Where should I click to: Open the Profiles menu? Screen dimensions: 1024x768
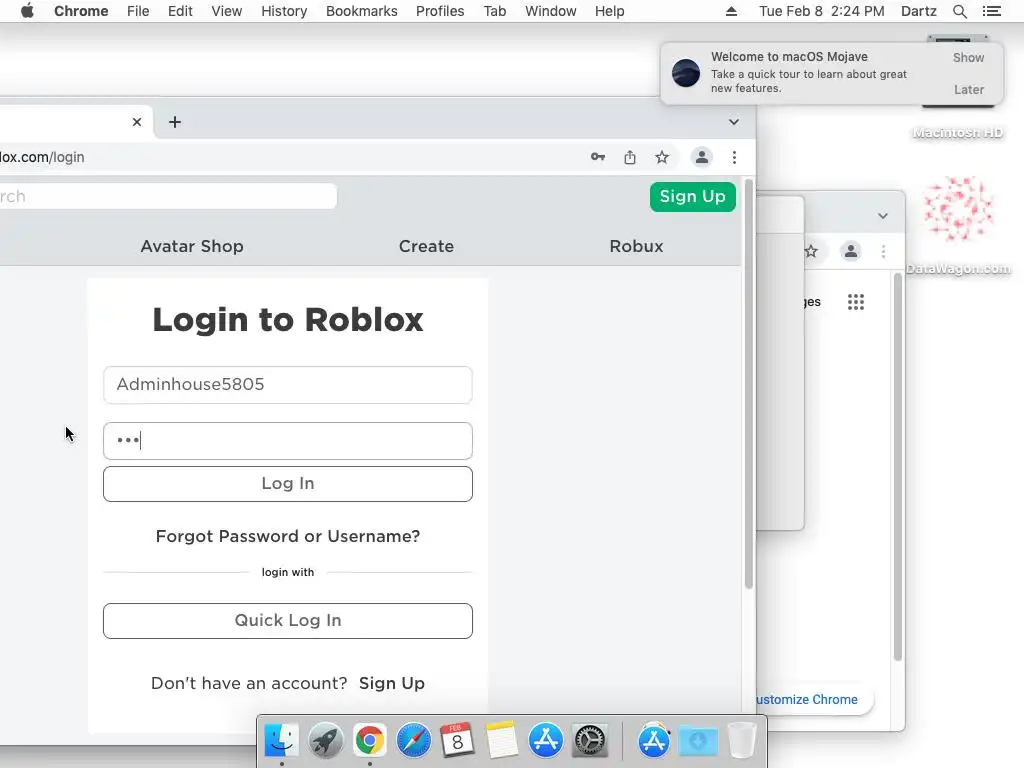coord(440,11)
